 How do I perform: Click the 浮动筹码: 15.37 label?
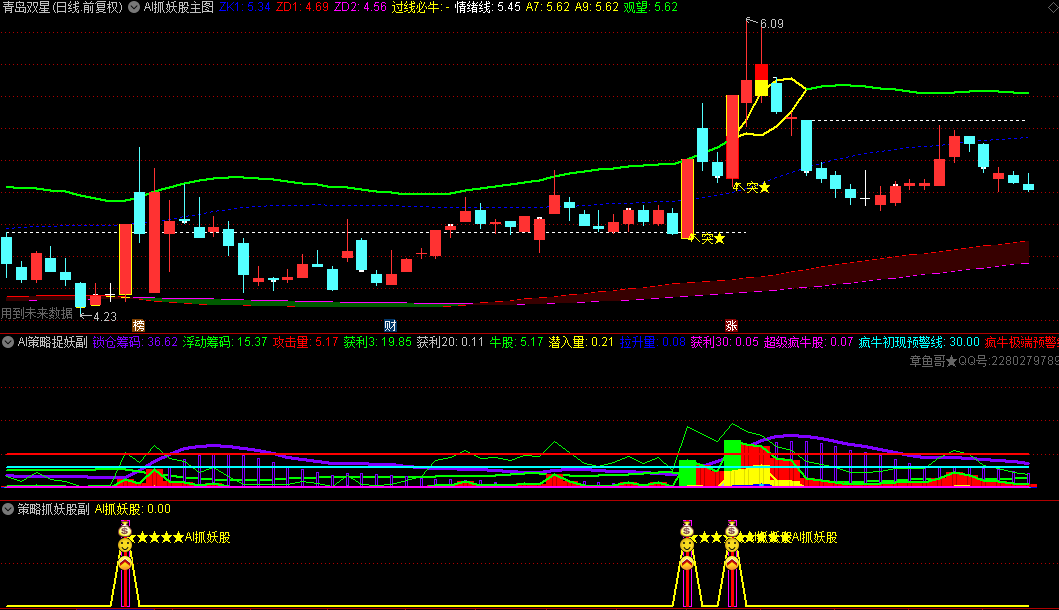(x=225, y=342)
